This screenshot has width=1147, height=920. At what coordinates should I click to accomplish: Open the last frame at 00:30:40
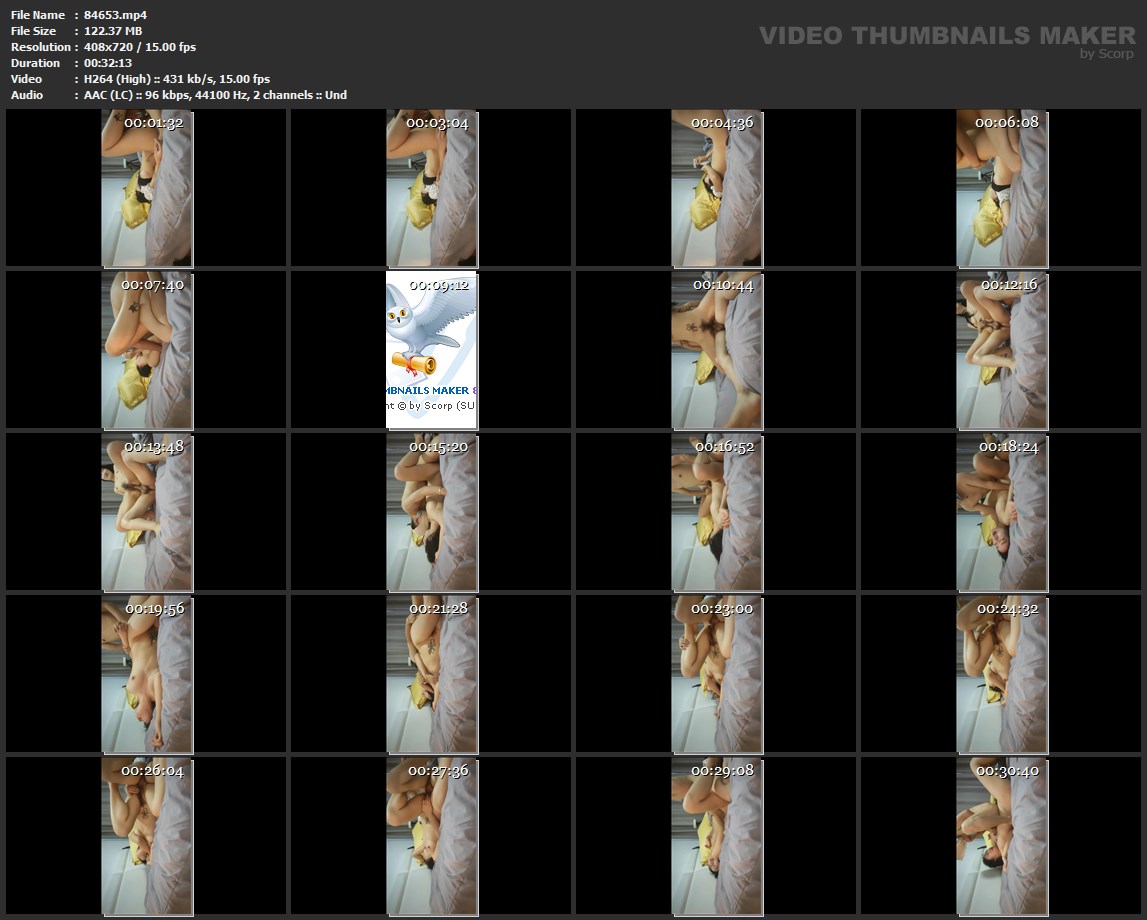1001,836
